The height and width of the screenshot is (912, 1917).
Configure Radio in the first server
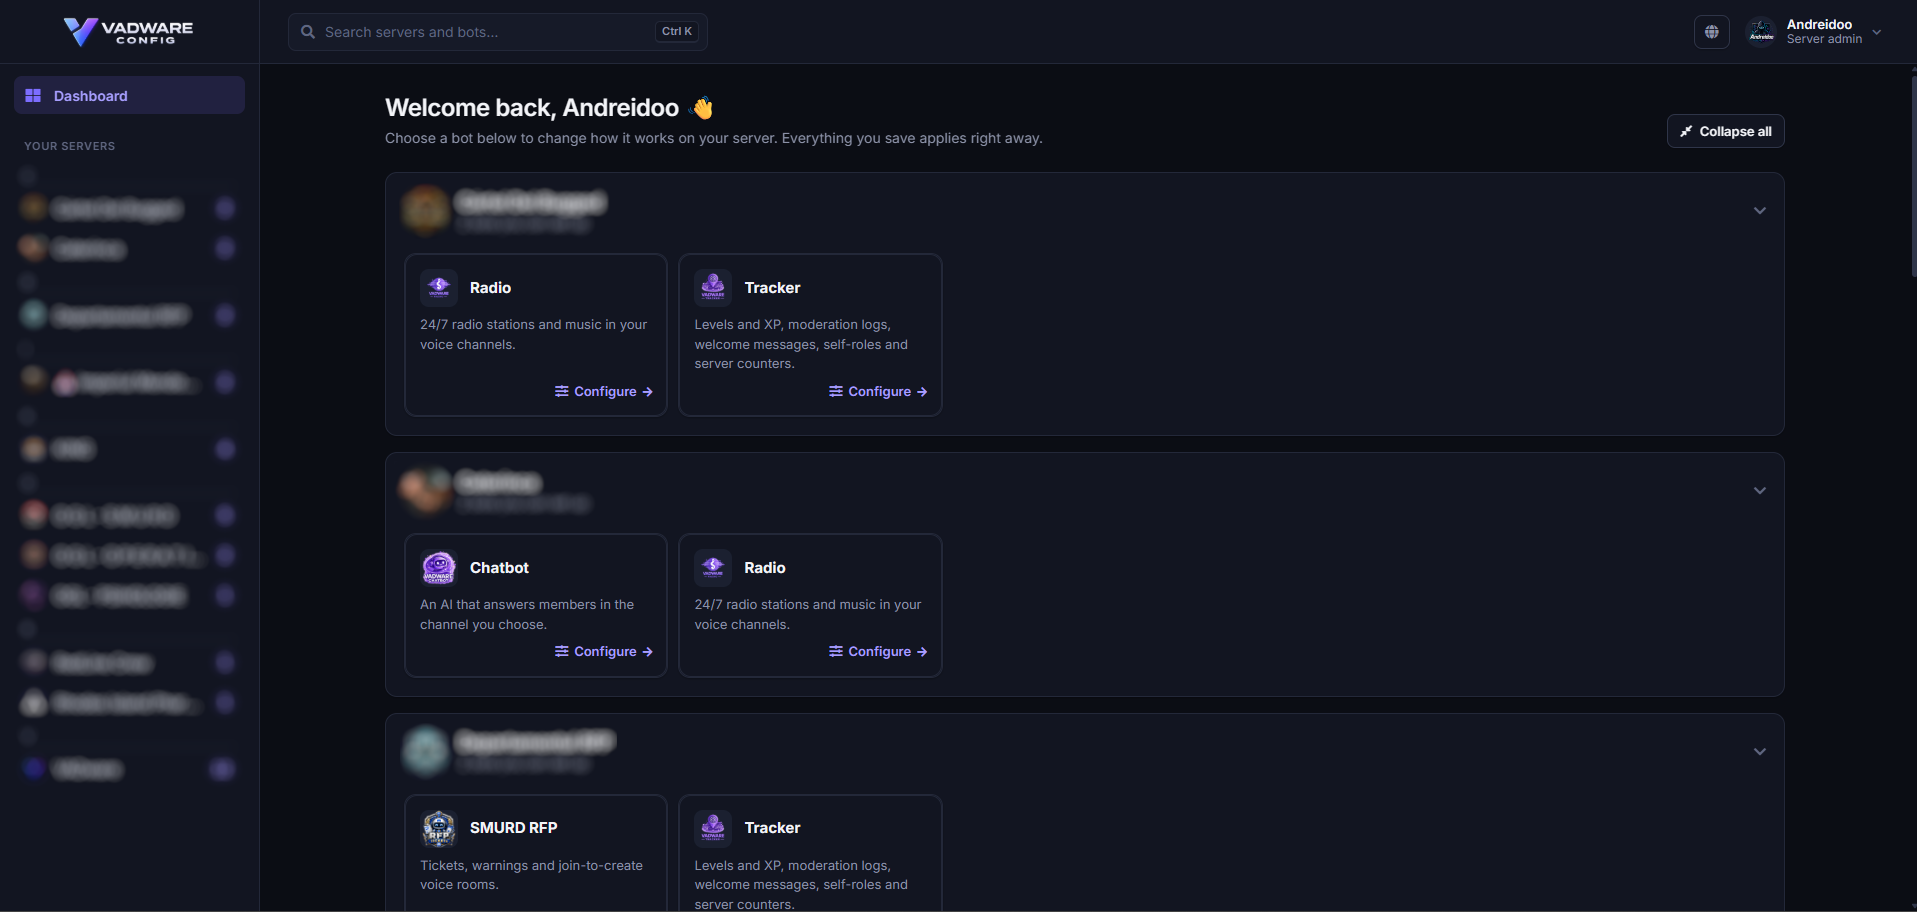click(604, 392)
